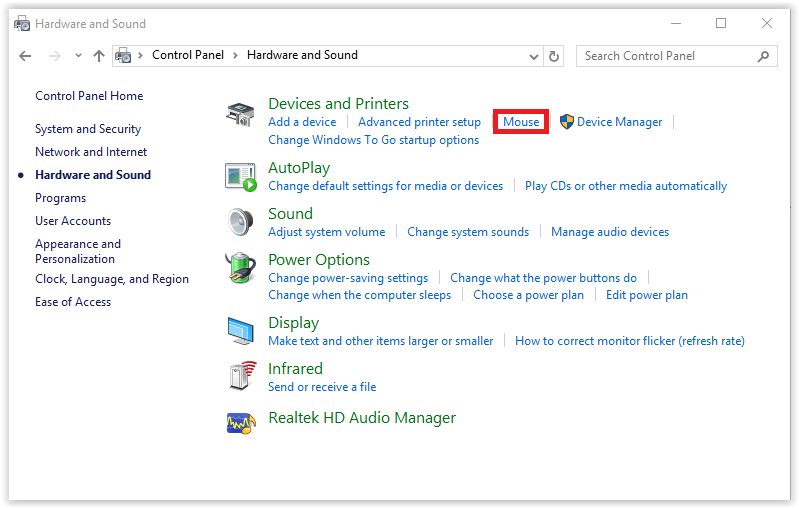Open the Realtek HD Audio Manager icon
The image size is (799, 508).
pos(241,423)
